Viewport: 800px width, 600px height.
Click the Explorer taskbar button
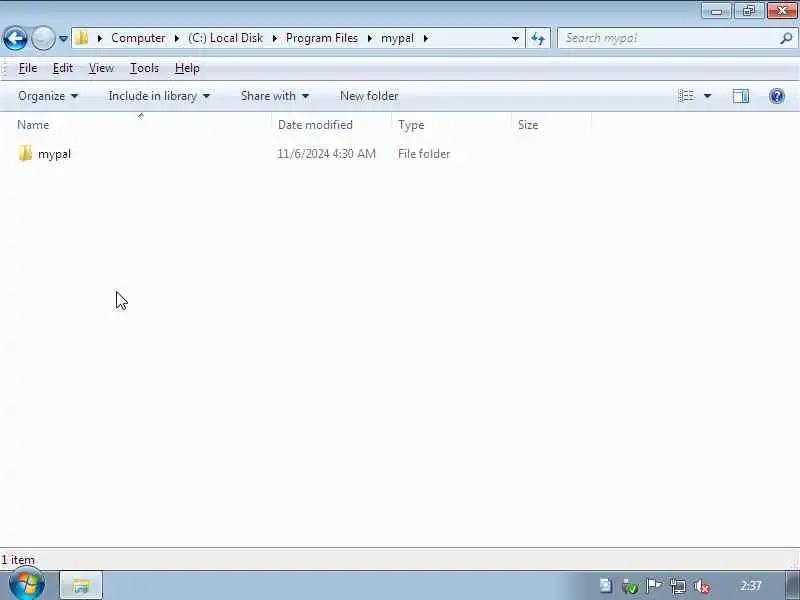(81, 586)
